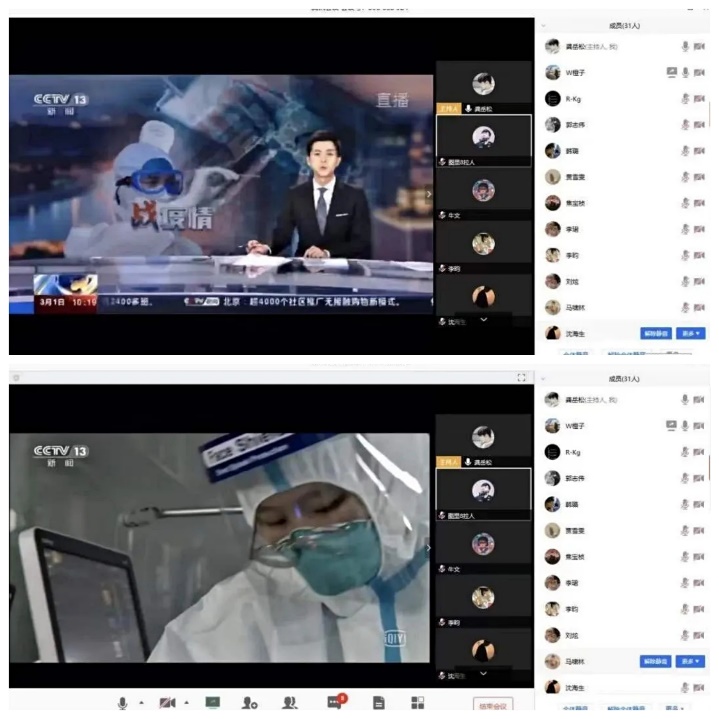Viewport: 719px width, 719px height.
Task: Click screen-share icon in W橙子 row, lower list
Action: (671, 426)
